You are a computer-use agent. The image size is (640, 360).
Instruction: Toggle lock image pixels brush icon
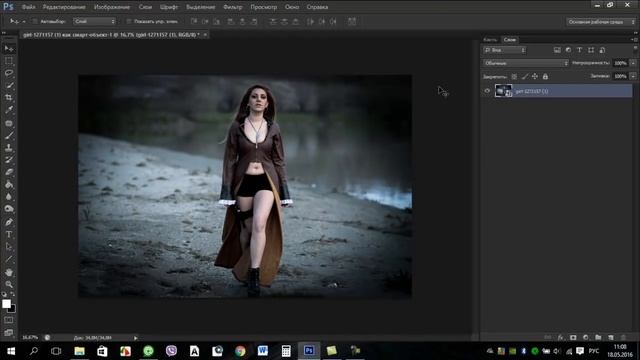pos(524,76)
